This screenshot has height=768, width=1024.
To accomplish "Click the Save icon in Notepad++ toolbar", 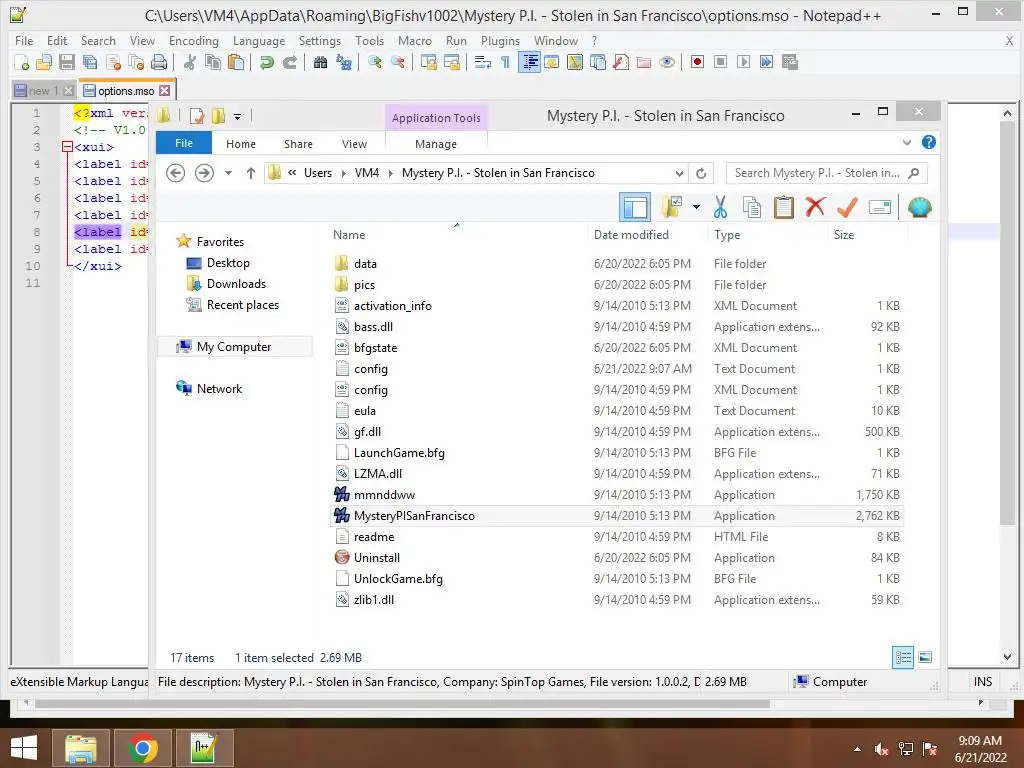I will point(67,62).
